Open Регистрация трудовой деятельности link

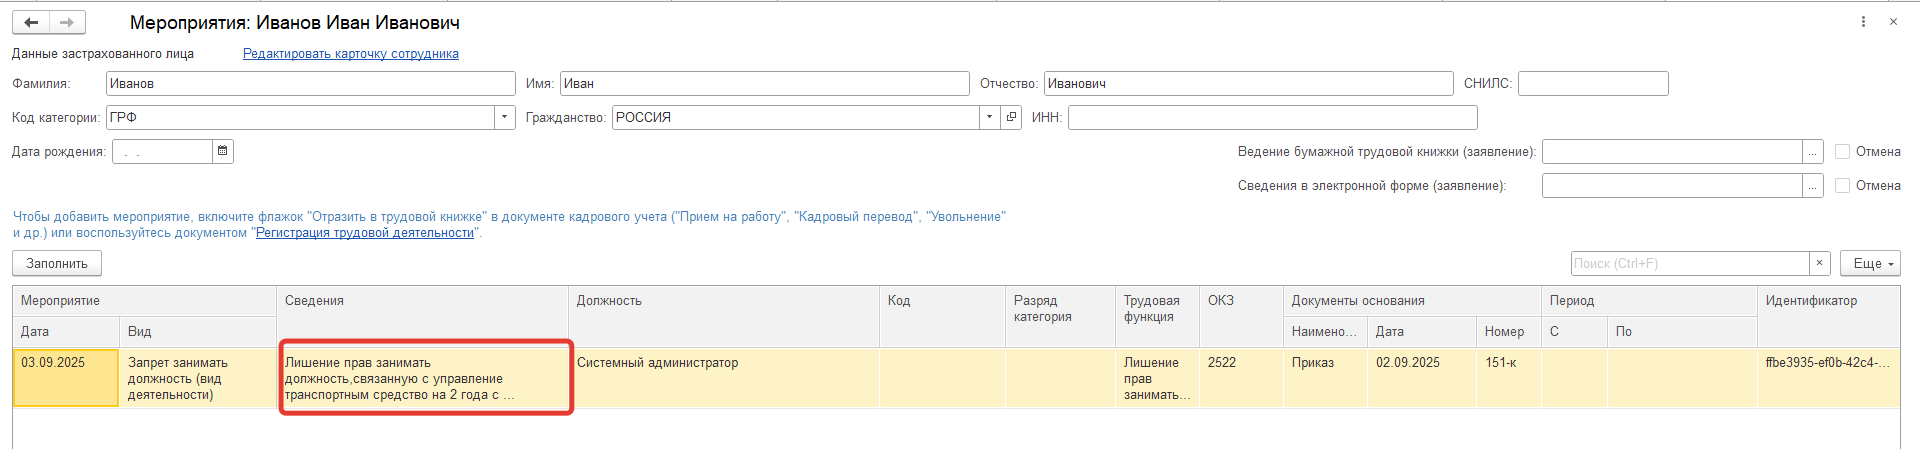point(365,233)
